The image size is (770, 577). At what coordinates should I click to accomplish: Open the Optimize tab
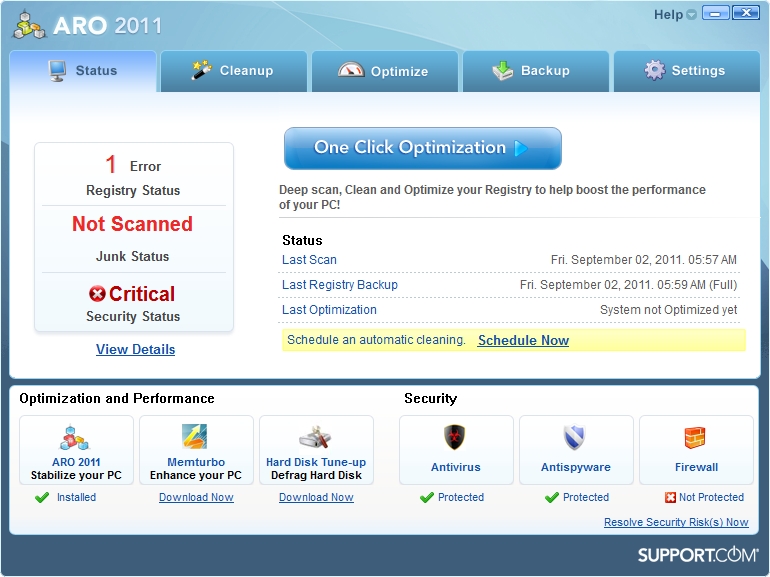385,71
